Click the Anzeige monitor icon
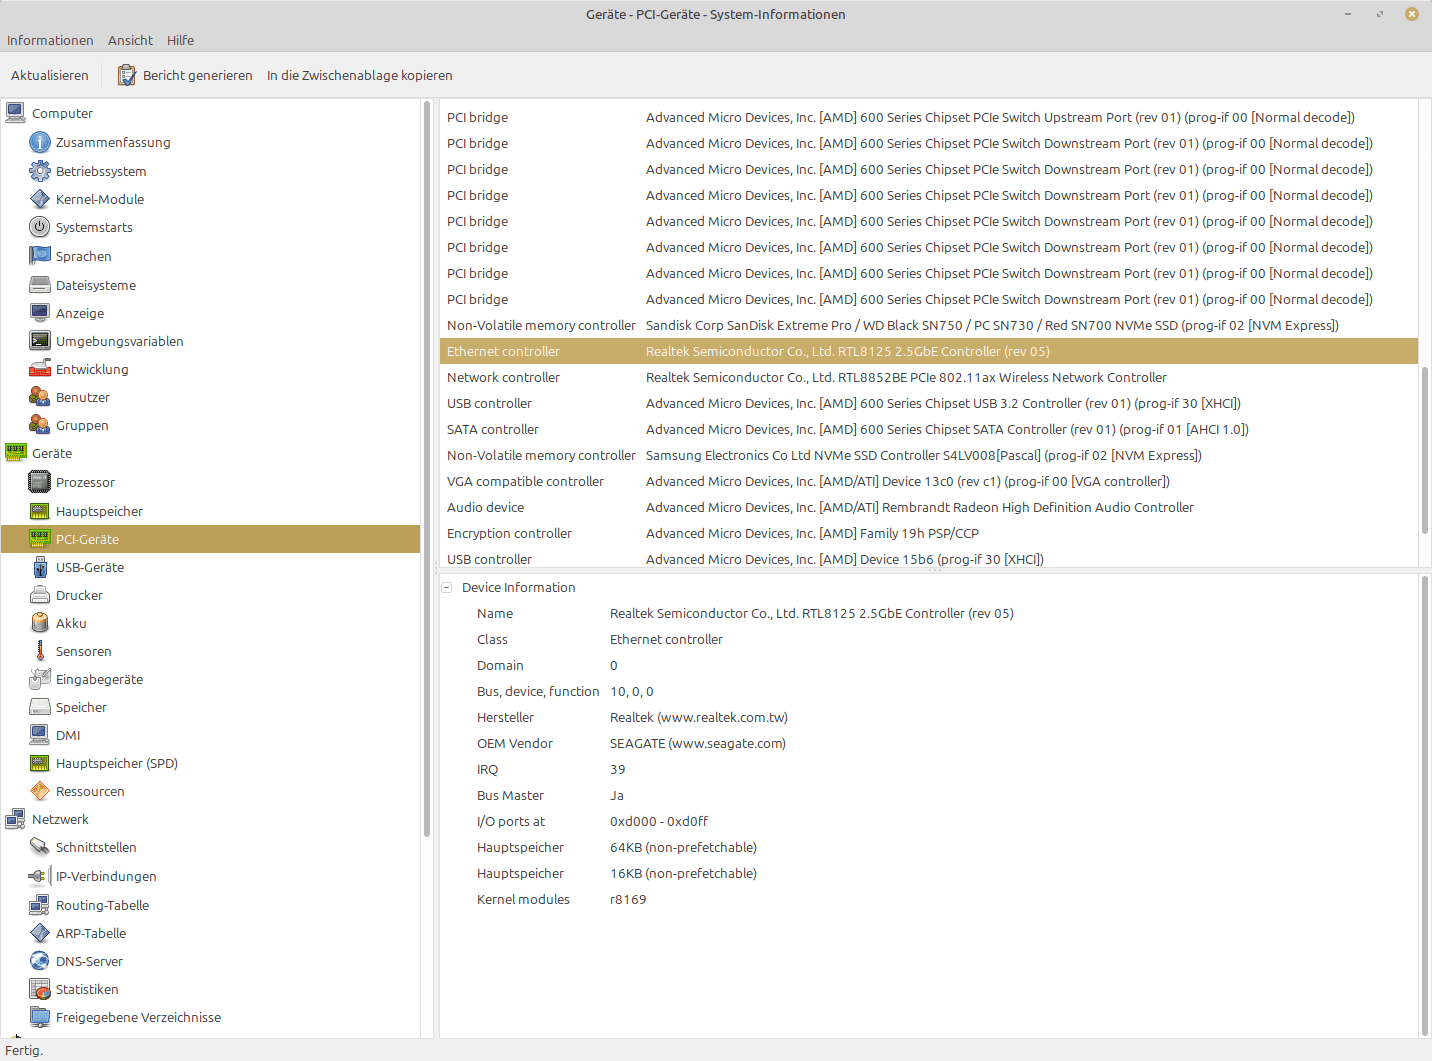The width and height of the screenshot is (1432, 1061). tap(40, 313)
